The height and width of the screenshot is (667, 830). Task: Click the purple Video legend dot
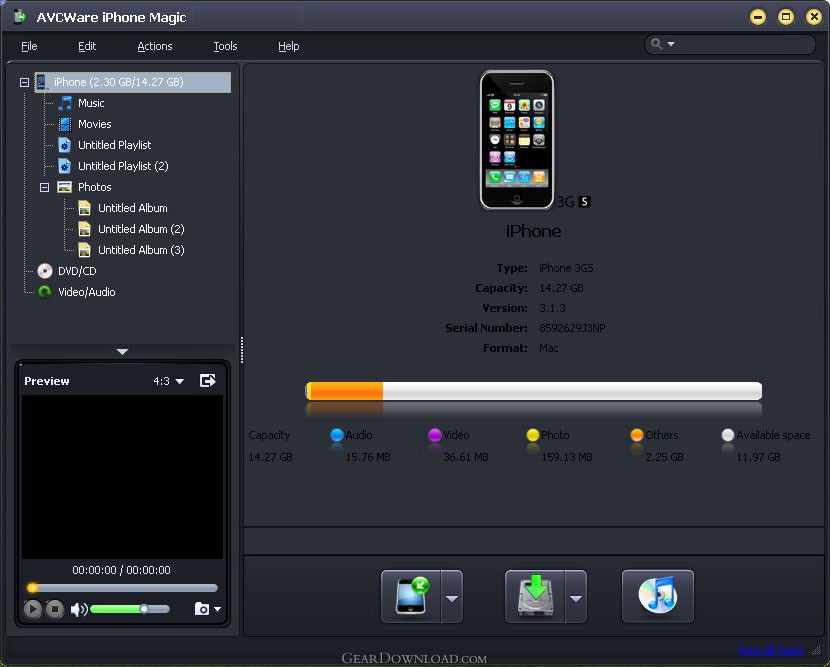435,435
